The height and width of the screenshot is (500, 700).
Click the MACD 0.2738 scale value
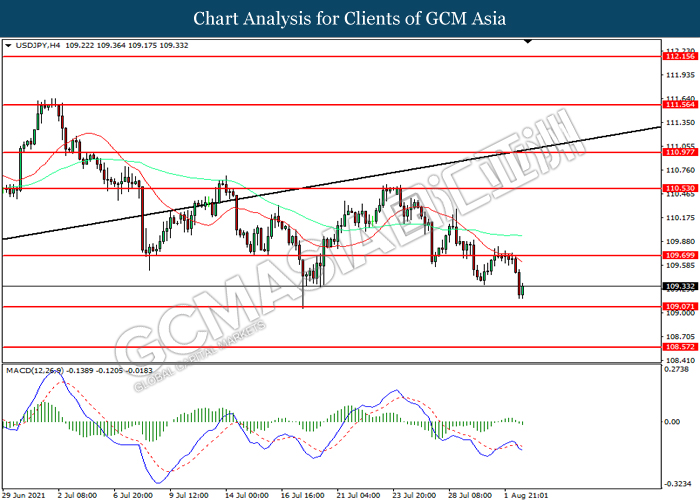676,369
